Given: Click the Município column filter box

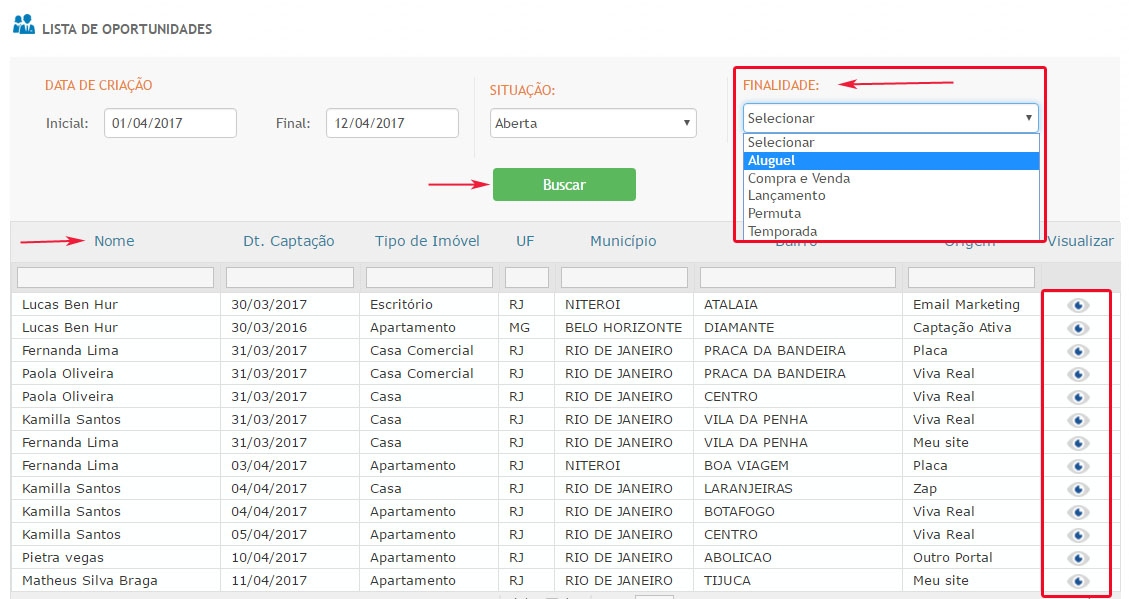Looking at the screenshot, I should click(x=624, y=277).
